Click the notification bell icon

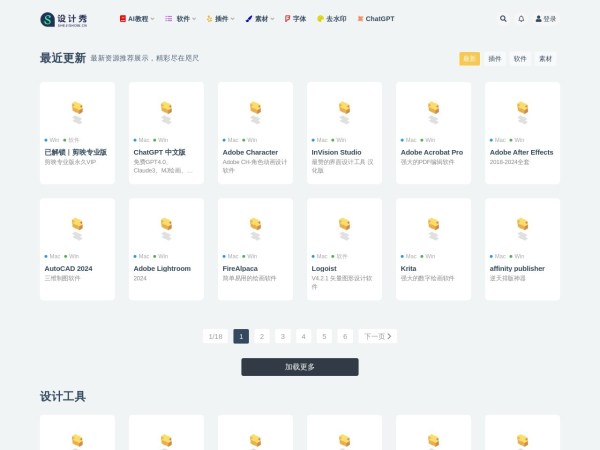coord(521,19)
